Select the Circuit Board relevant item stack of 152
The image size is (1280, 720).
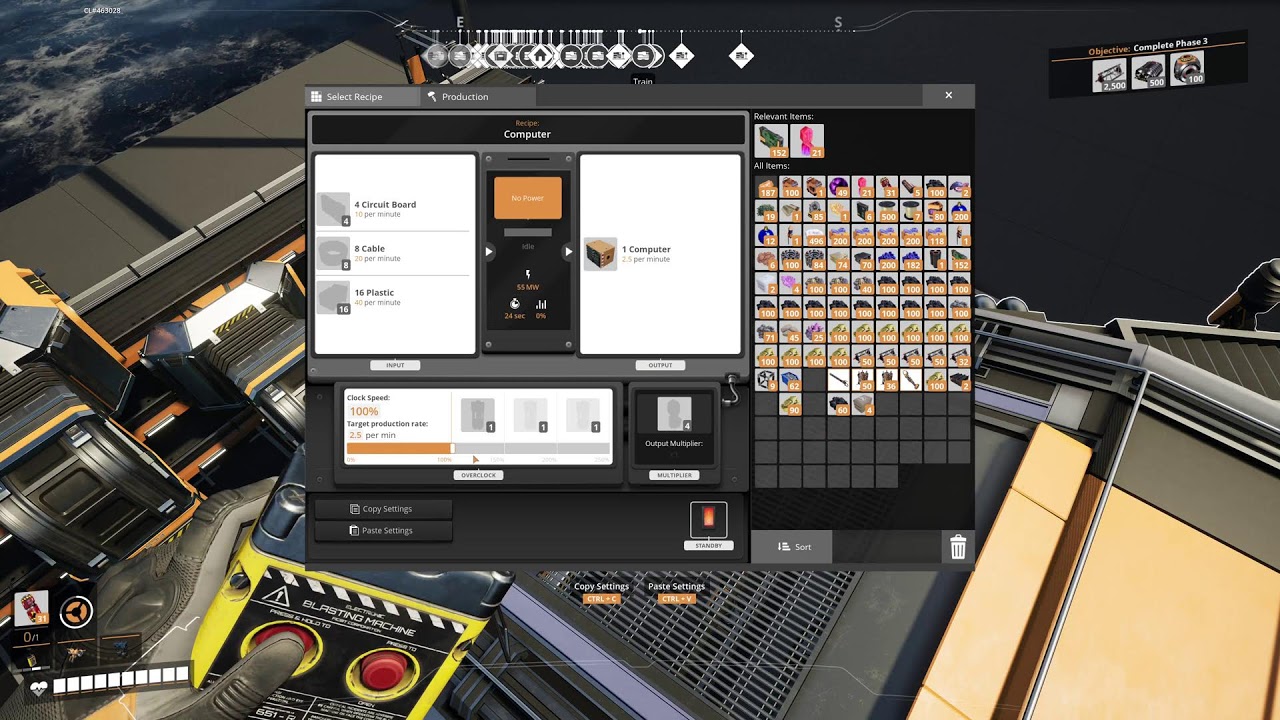click(771, 141)
